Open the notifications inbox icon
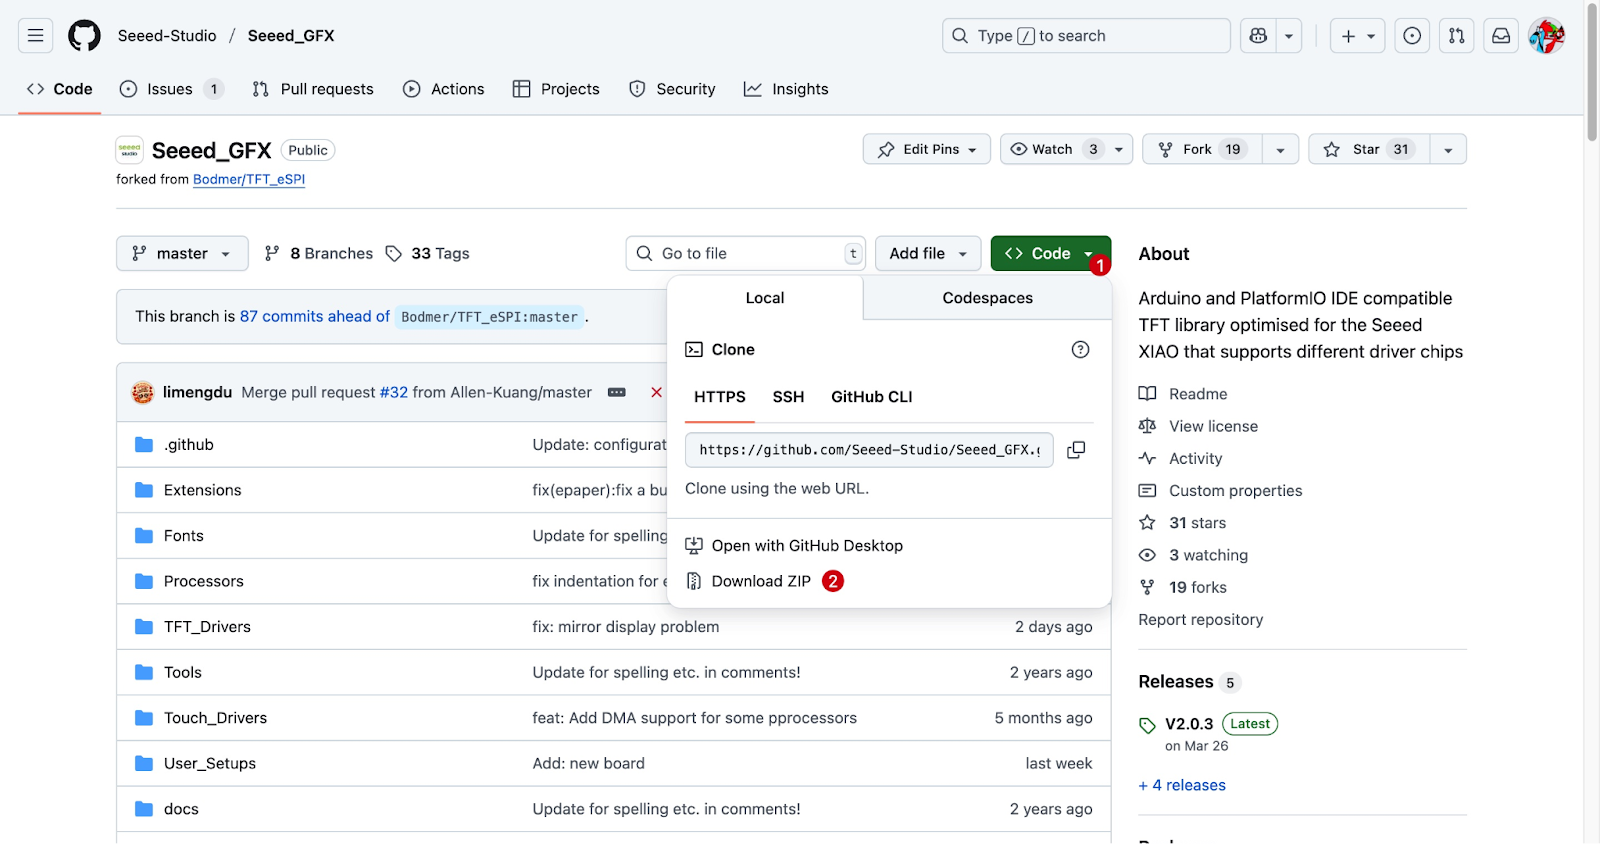This screenshot has width=1600, height=864. coord(1501,36)
